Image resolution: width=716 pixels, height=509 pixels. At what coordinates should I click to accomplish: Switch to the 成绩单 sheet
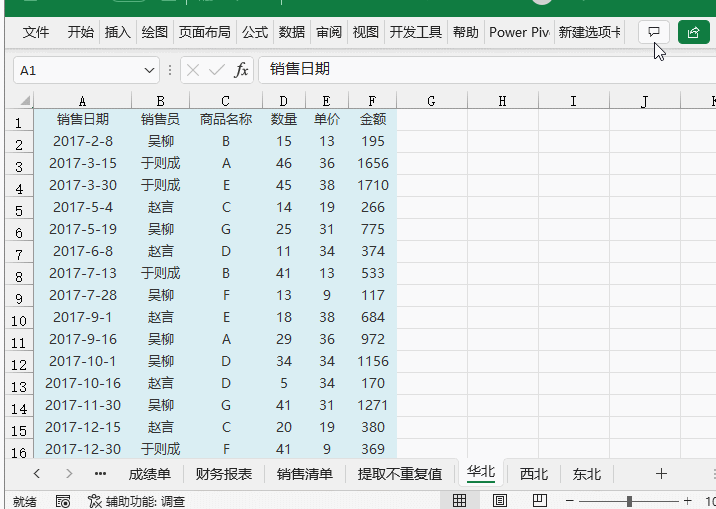(149, 474)
